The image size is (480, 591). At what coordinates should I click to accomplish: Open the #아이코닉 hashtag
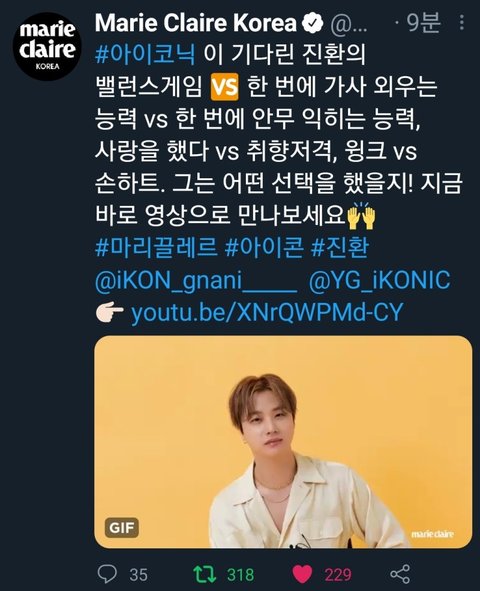point(145,55)
